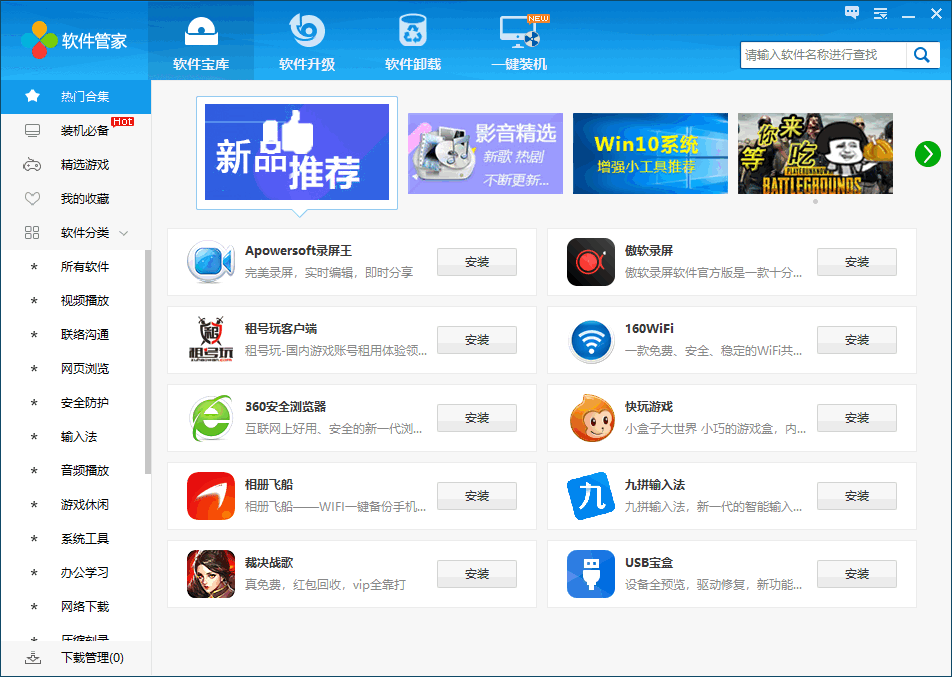Click the heart icon beside 我的收藏
The width and height of the screenshot is (952, 677).
tap(32, 199)
